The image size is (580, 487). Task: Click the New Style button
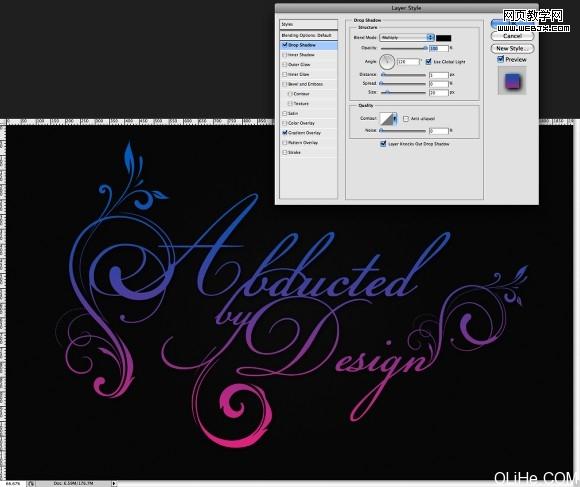[512, 48]
